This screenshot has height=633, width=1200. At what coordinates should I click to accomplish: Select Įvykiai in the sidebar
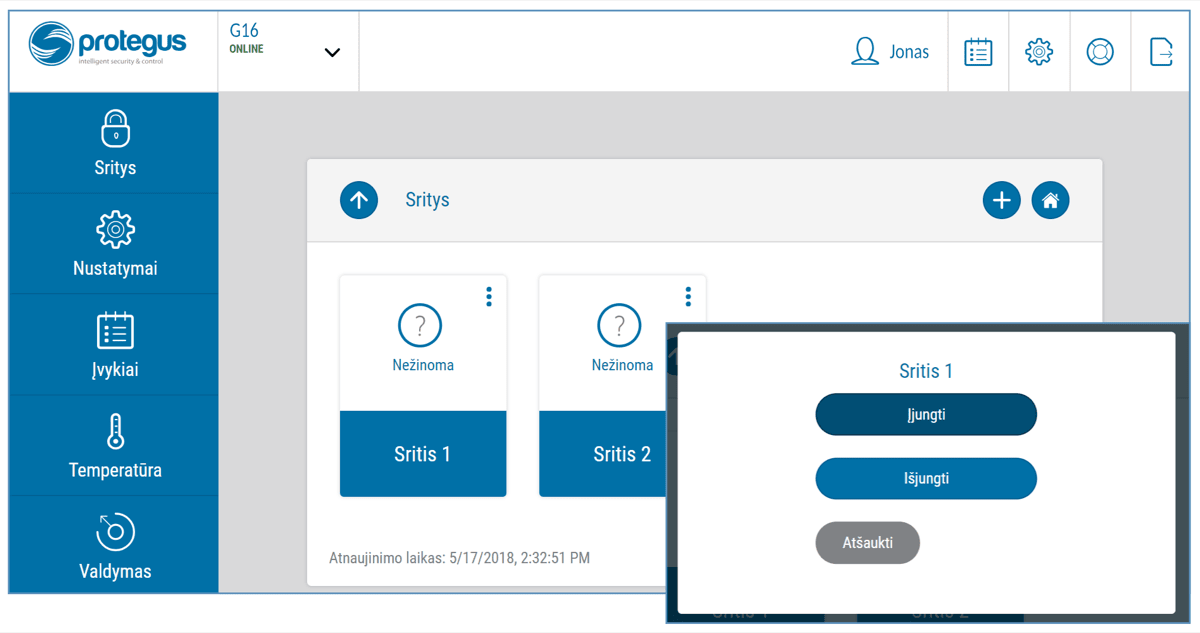click(115, 346)
